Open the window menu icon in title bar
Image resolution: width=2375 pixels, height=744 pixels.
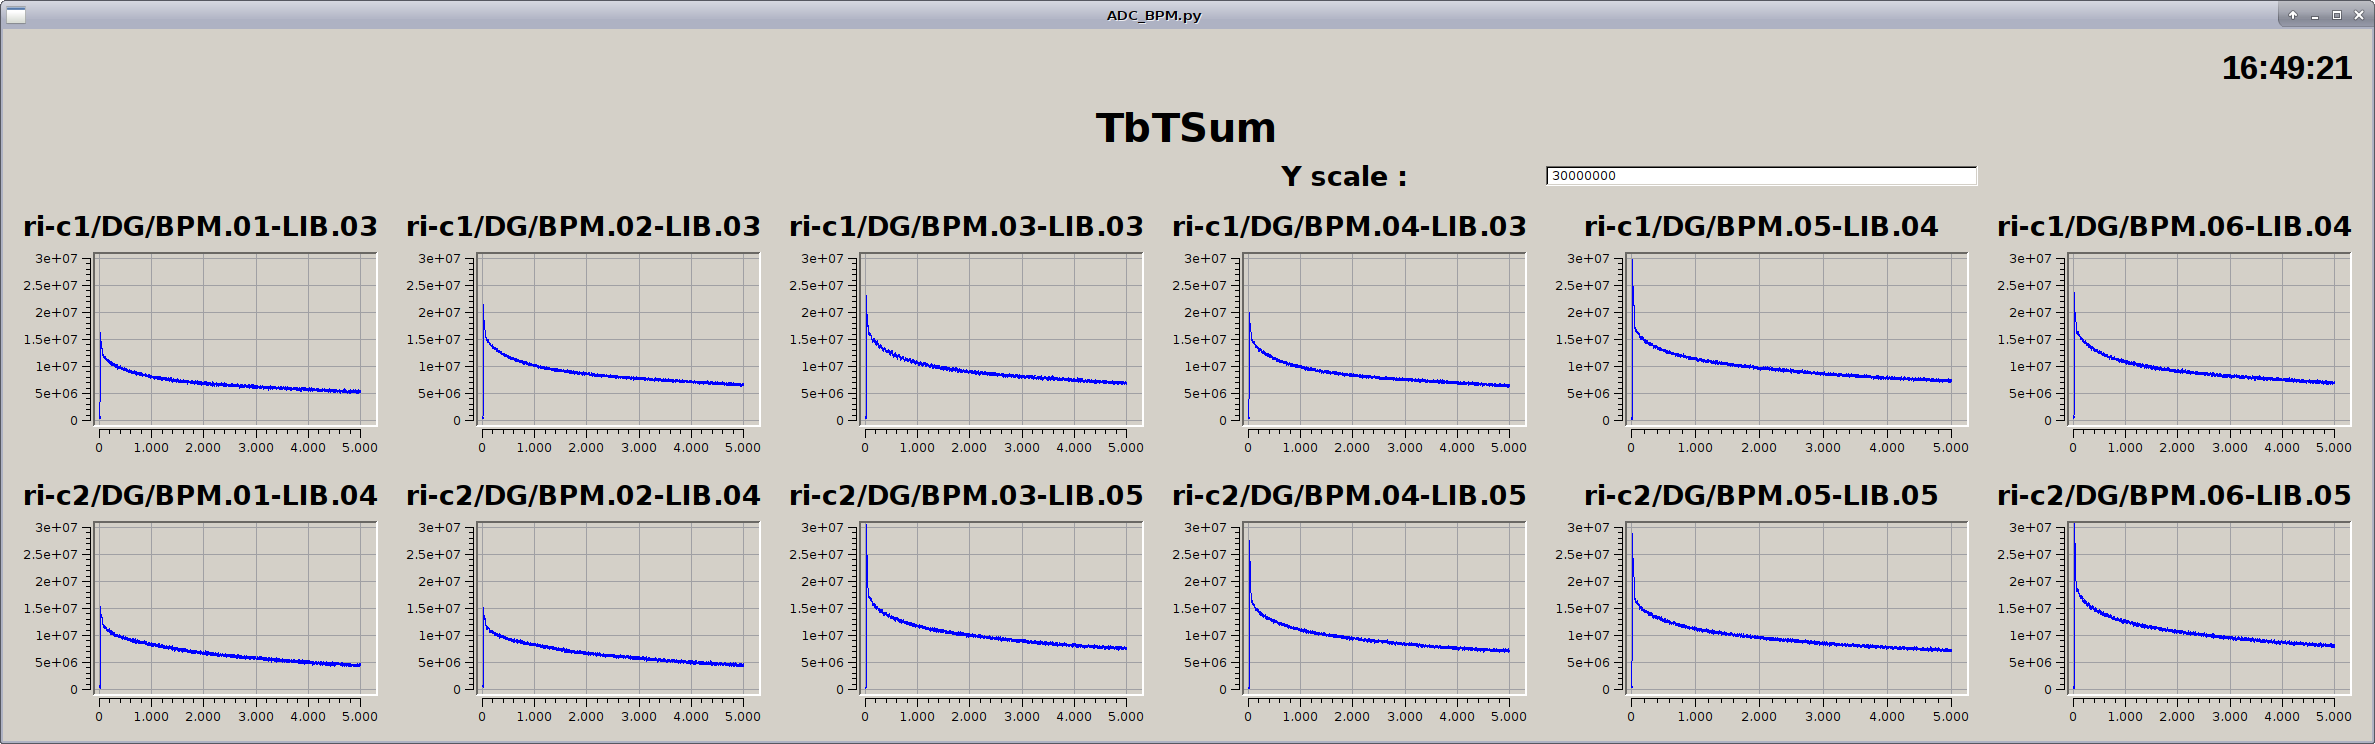click(x=15, y=15)
